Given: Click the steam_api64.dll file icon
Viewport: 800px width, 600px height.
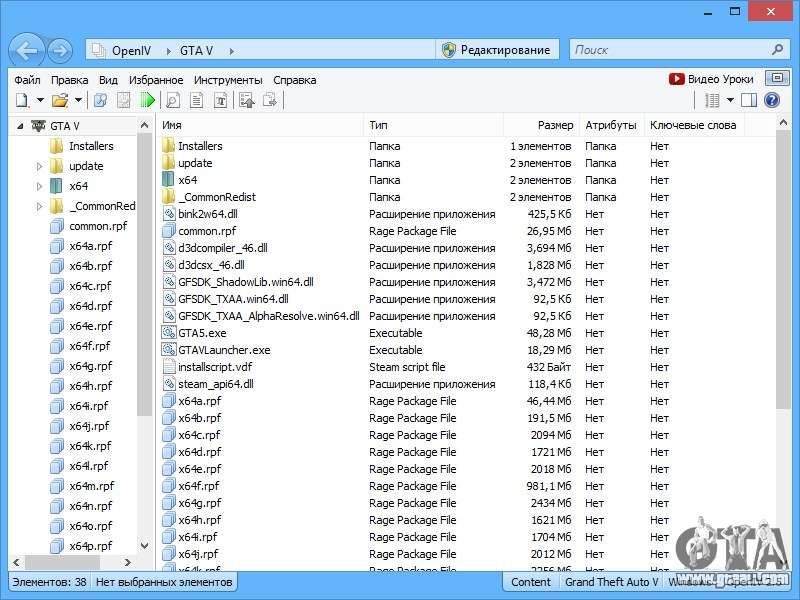Looking at the screenshot, I should pos(168,384).
